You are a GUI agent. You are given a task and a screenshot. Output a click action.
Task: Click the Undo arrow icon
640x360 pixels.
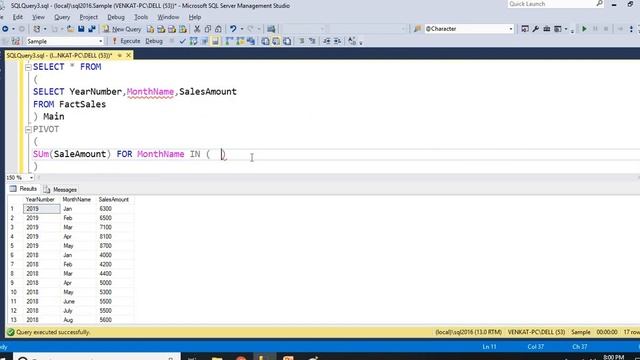pyautogui.click(x=233, y=29)
